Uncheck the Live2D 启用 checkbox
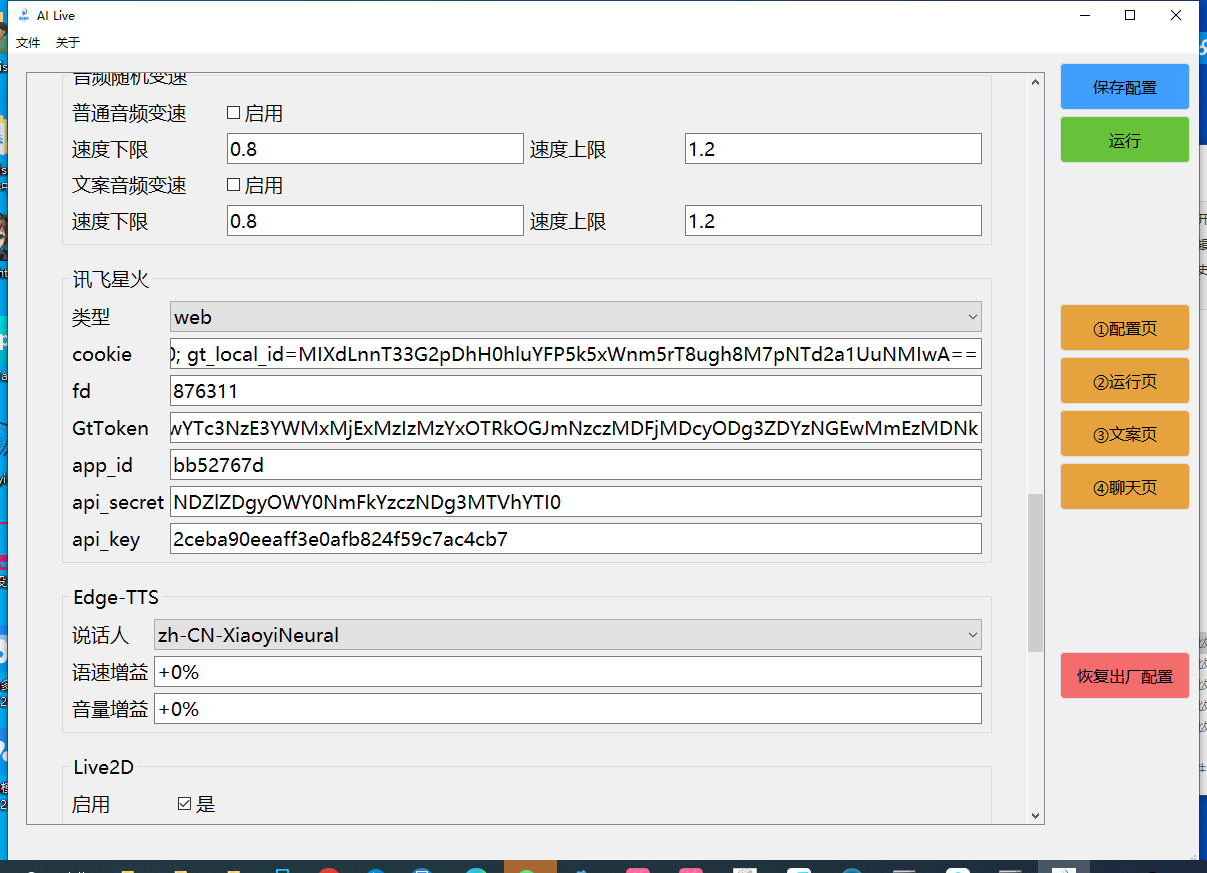This screenshot has width=1207, height=873. (x=185, y=803)
